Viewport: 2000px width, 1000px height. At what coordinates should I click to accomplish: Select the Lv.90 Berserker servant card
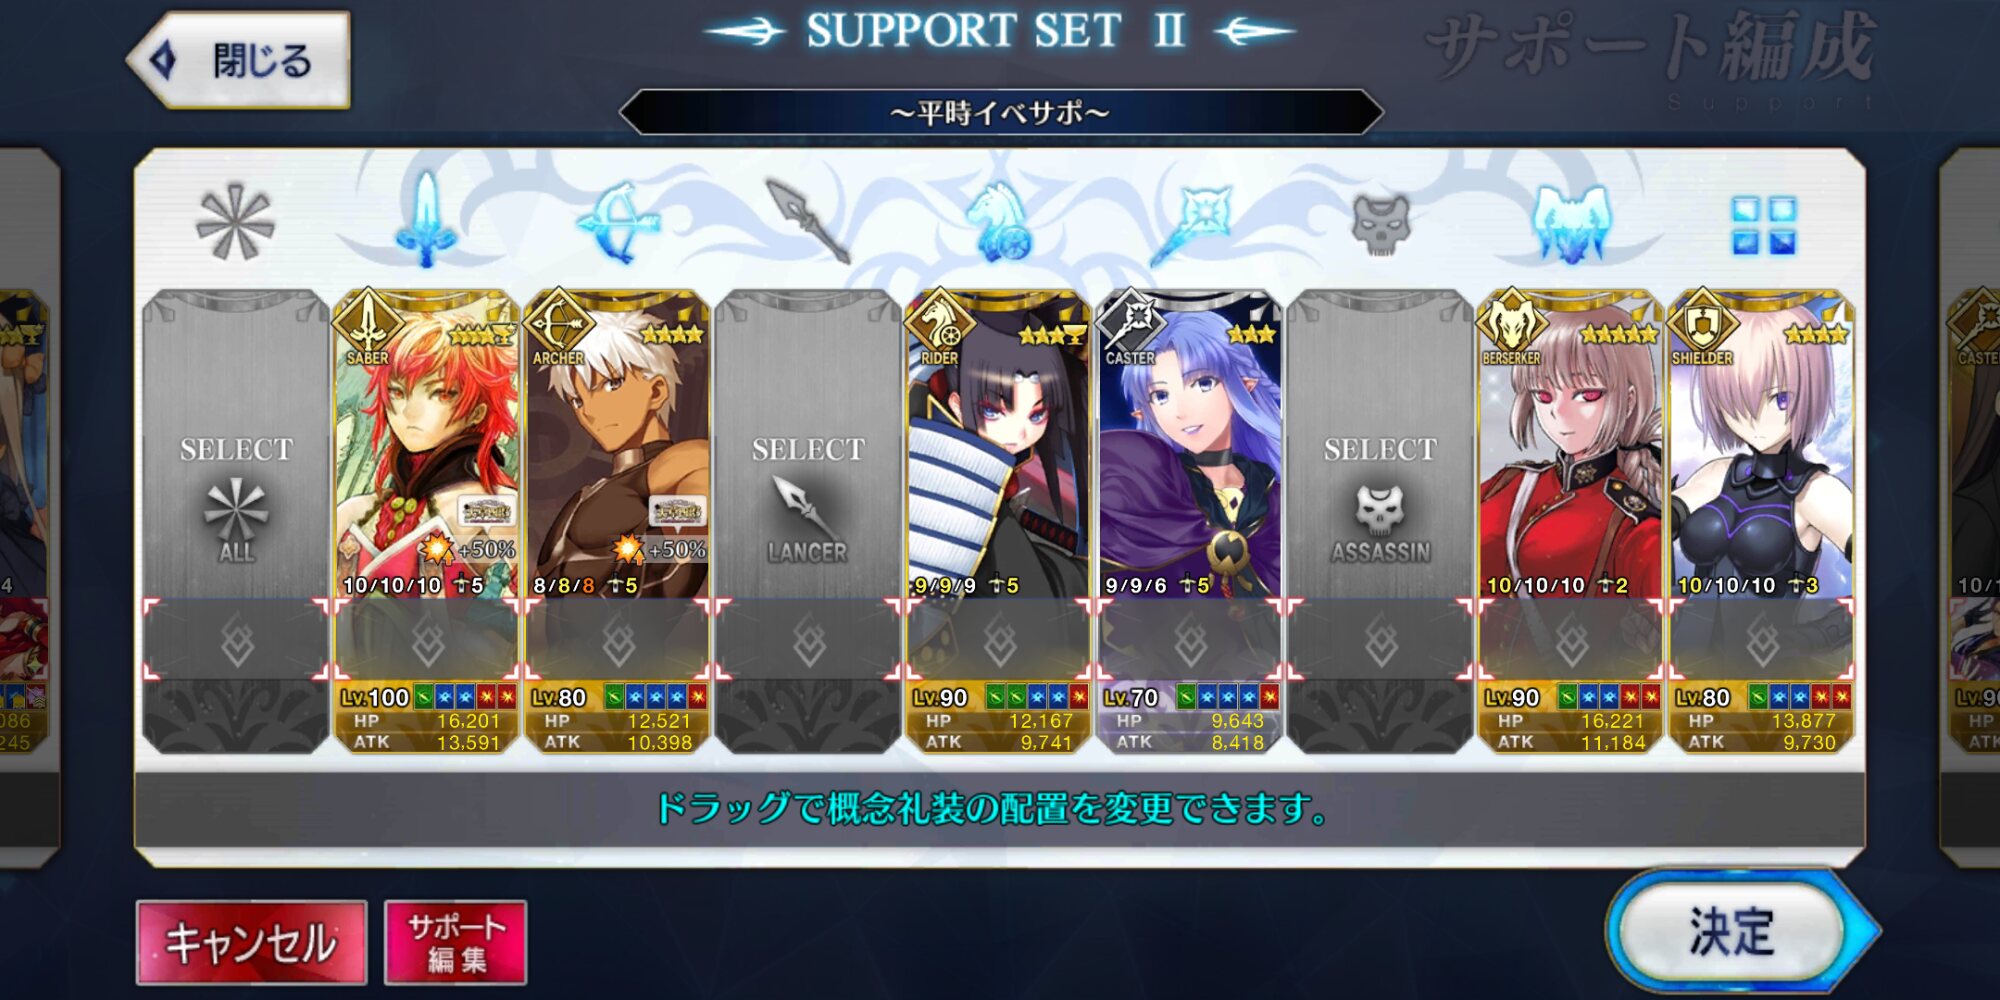1570,520
